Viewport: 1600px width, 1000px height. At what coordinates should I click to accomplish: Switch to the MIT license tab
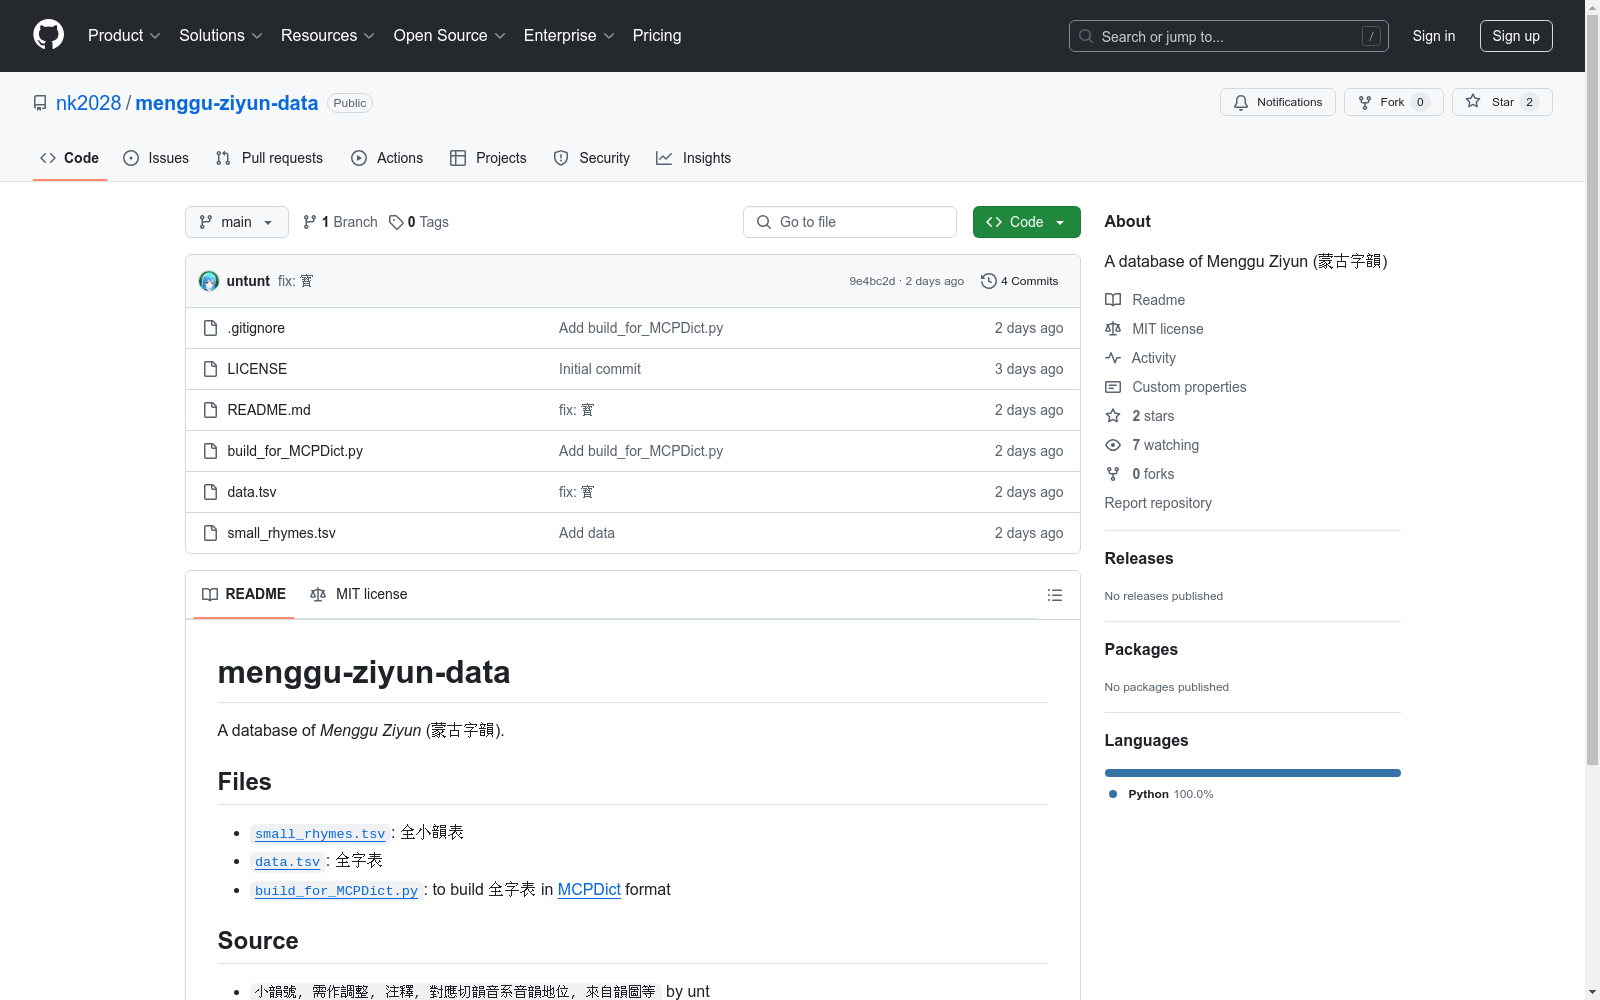click(x=359, y=594)
